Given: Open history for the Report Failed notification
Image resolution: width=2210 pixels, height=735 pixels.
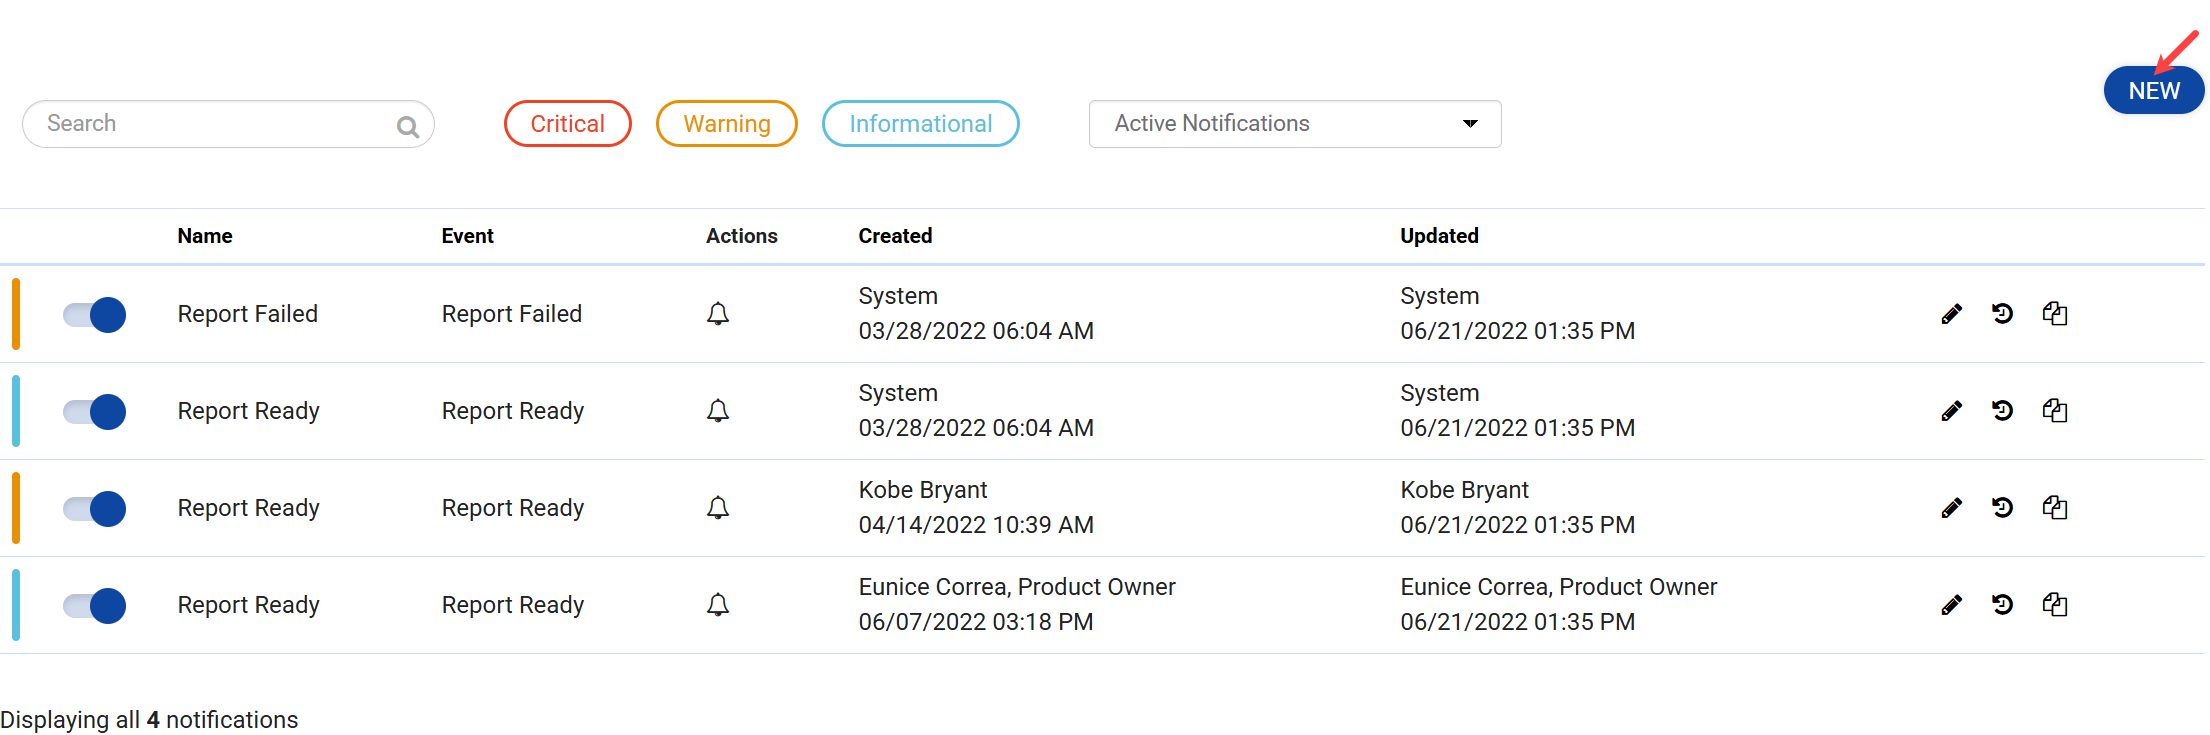Looking at the screenshot, I should pos(2002,314).
